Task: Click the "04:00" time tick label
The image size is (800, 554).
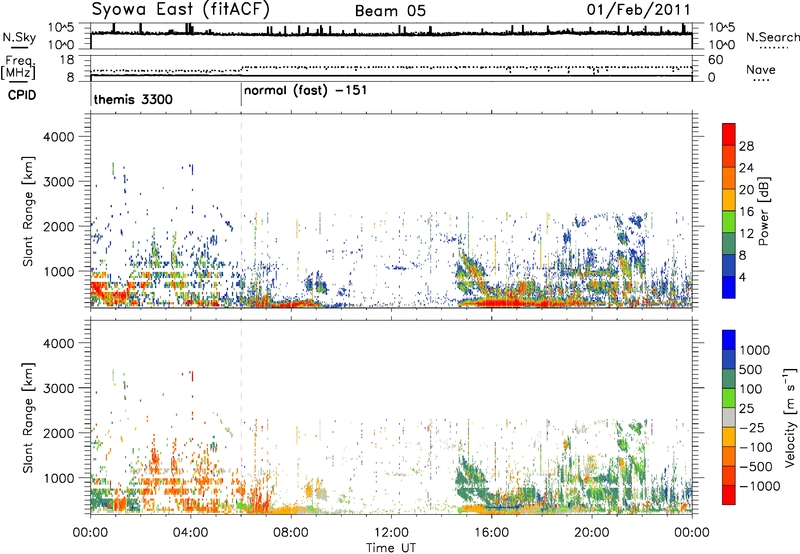Action: coord(190,533)
